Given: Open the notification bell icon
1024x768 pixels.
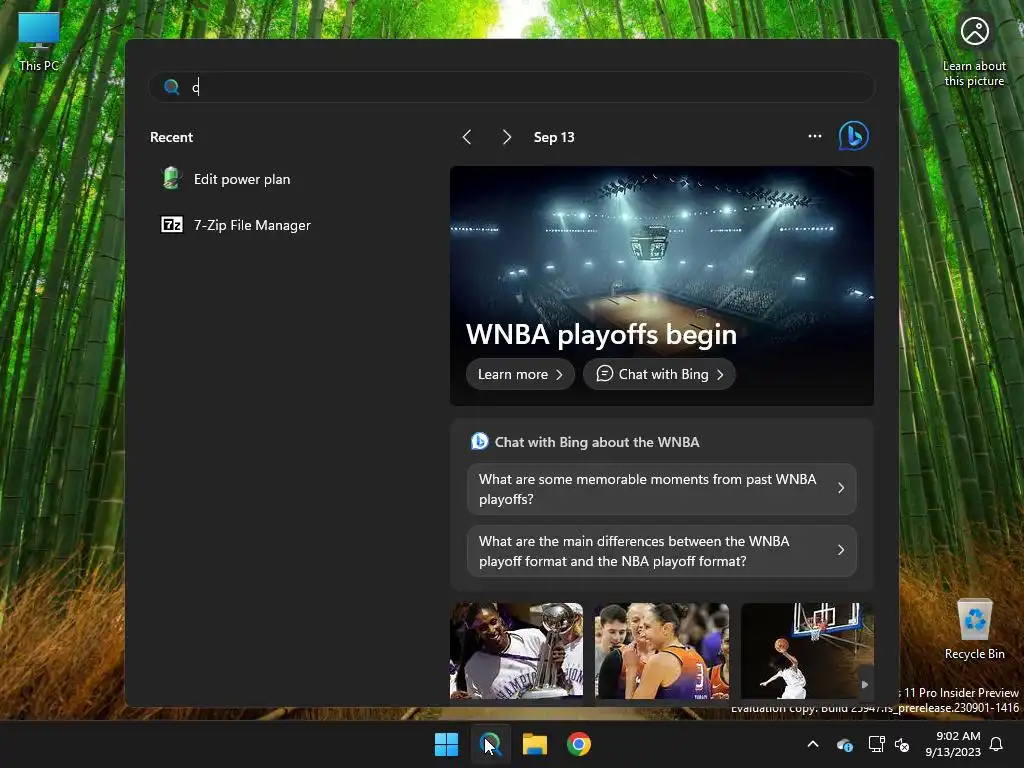Looking at the screenshot, I should click(997, 744).
